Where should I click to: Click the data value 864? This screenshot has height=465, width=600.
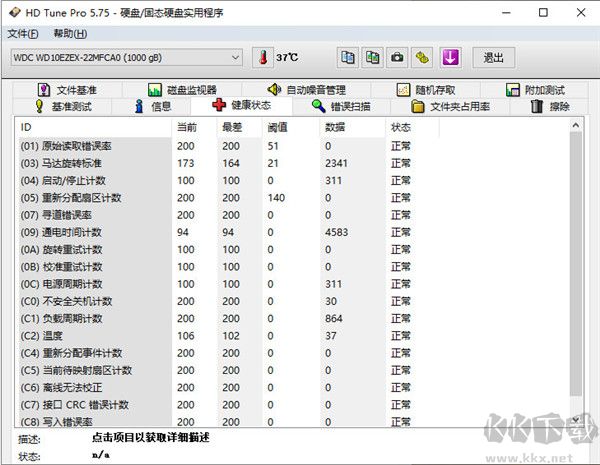pos(334,318)
